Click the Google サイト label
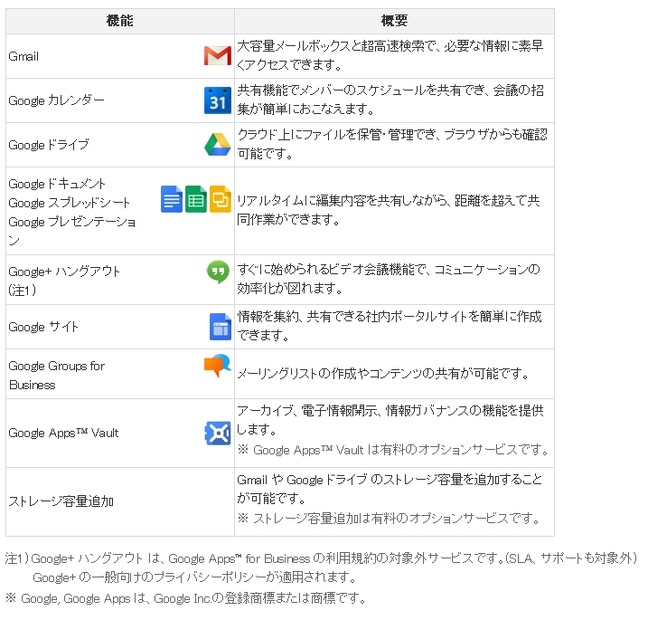This screenshot has width=648, height=620. (x=43, y=327)
